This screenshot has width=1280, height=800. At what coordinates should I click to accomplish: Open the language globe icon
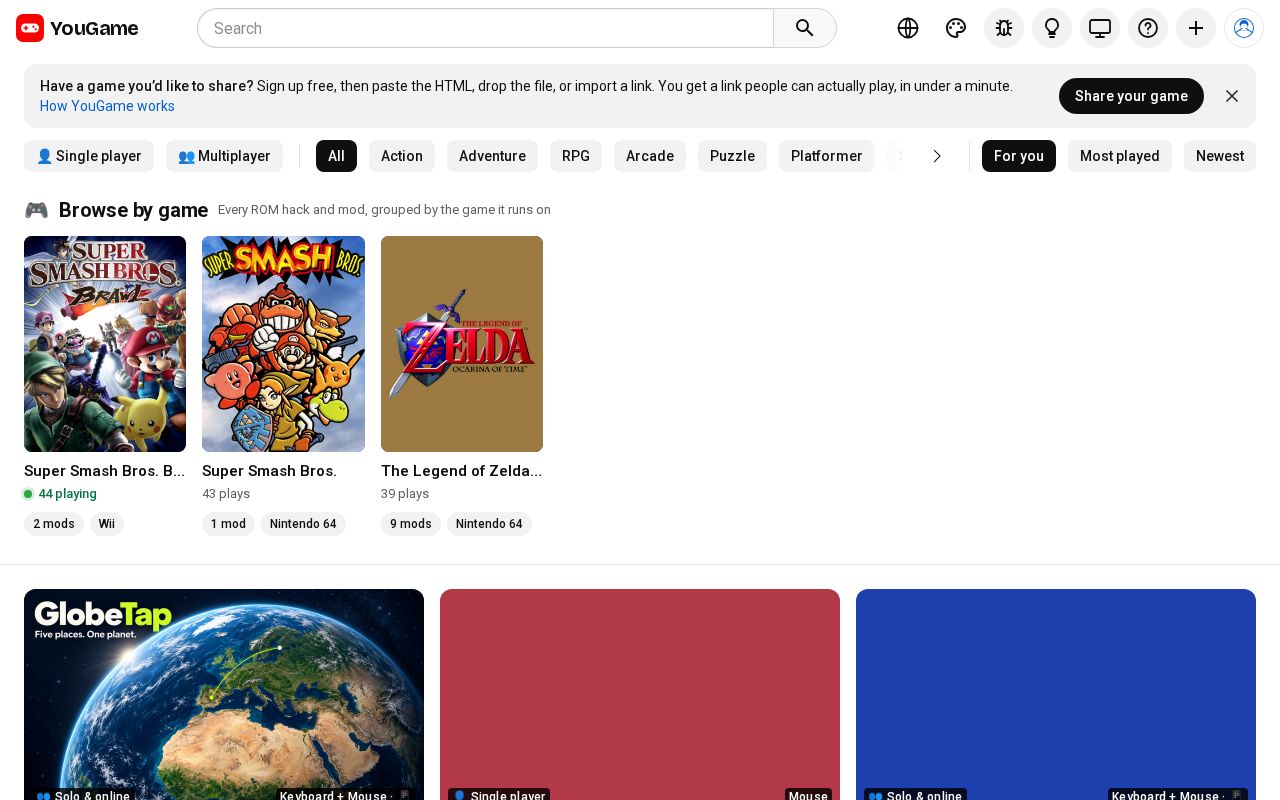click(908, 28)
